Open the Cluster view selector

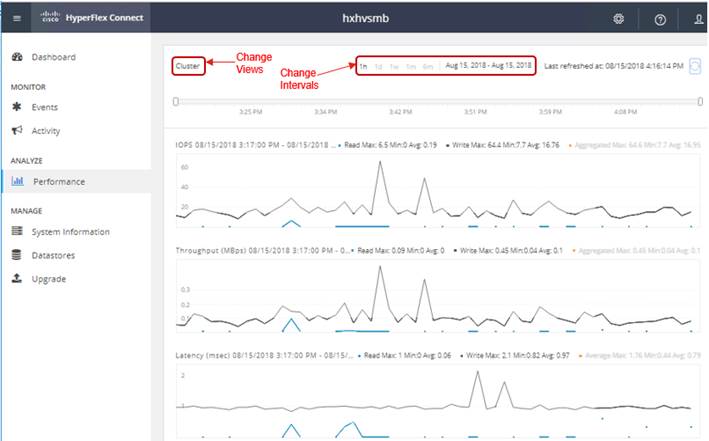point(188,66)
